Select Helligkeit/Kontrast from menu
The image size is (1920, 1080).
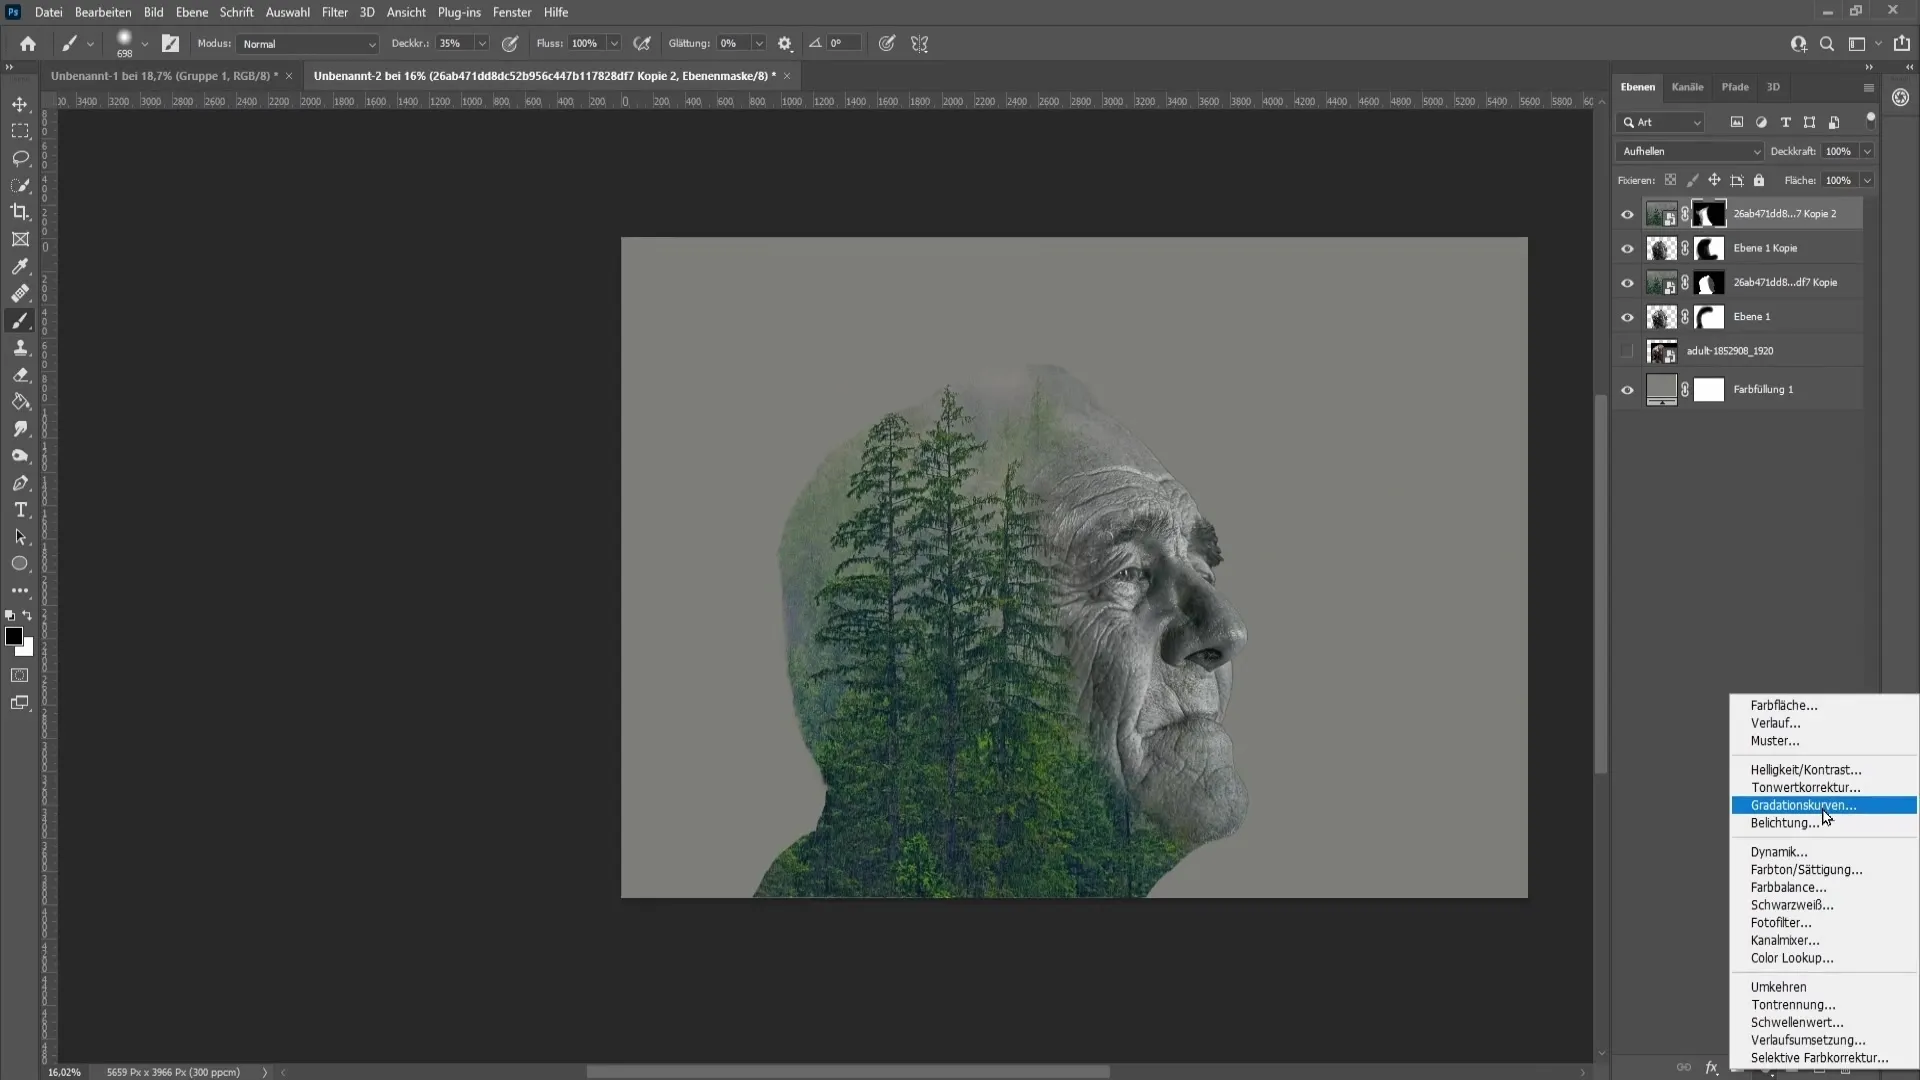[x=1805, y=769]
